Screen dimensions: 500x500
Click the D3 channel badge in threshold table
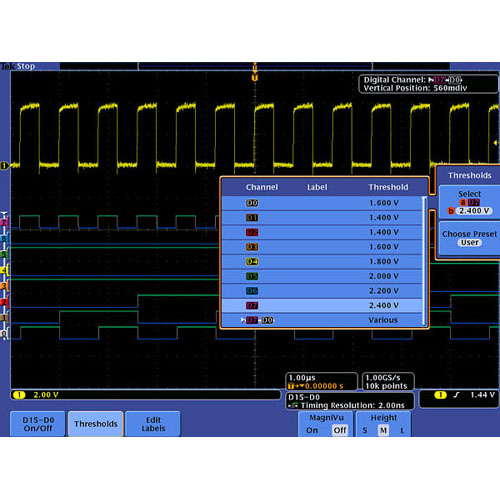tap(252, 247)
